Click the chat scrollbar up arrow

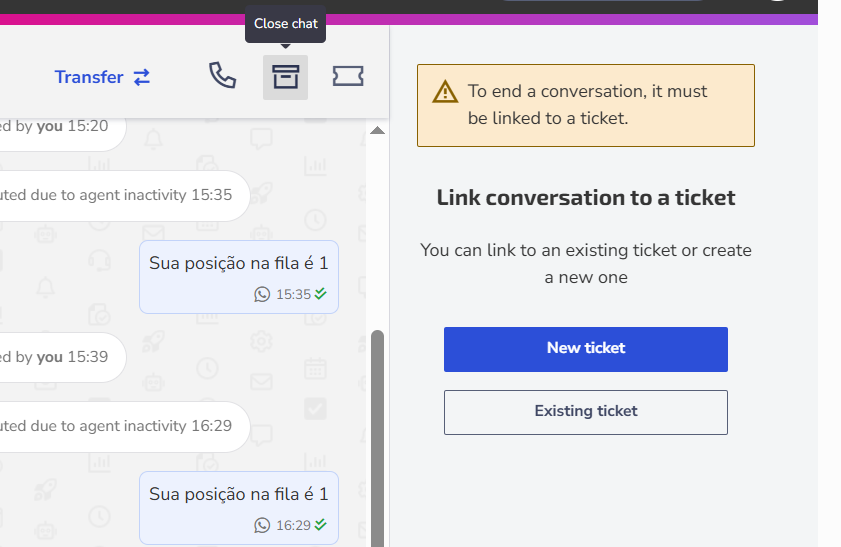click(378, 130)
